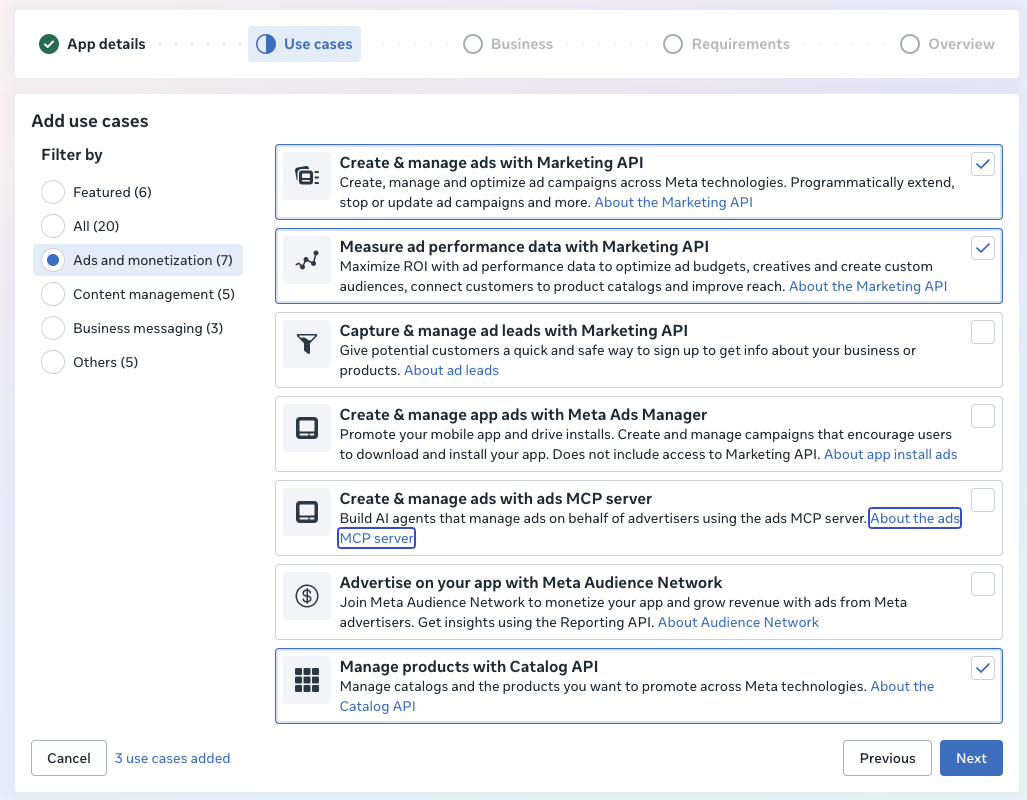The image size is (1027, 800).
Task: Click the Create & manage ads with Marketing API title
Action: point(491,162)
